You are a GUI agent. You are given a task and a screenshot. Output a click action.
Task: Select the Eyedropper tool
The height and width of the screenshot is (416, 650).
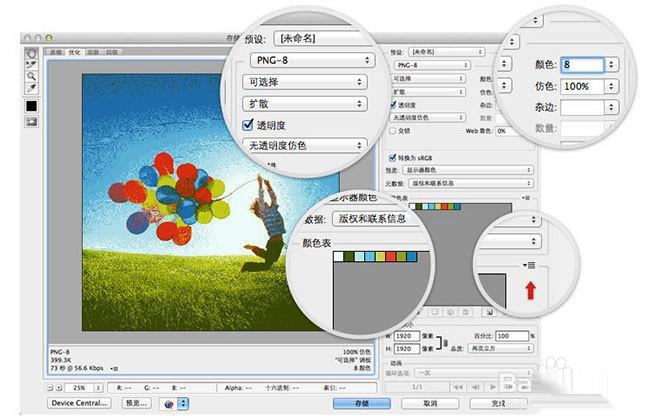click(32, 88)
